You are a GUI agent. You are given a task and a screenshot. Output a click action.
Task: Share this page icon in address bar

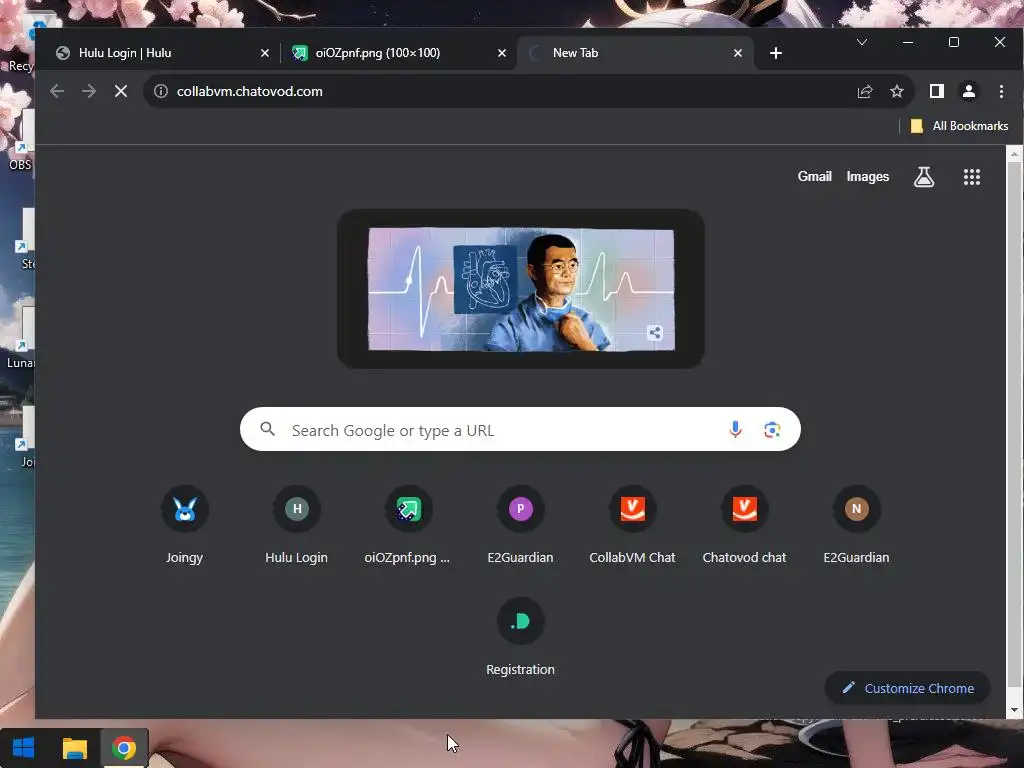(x=865, y=91)
